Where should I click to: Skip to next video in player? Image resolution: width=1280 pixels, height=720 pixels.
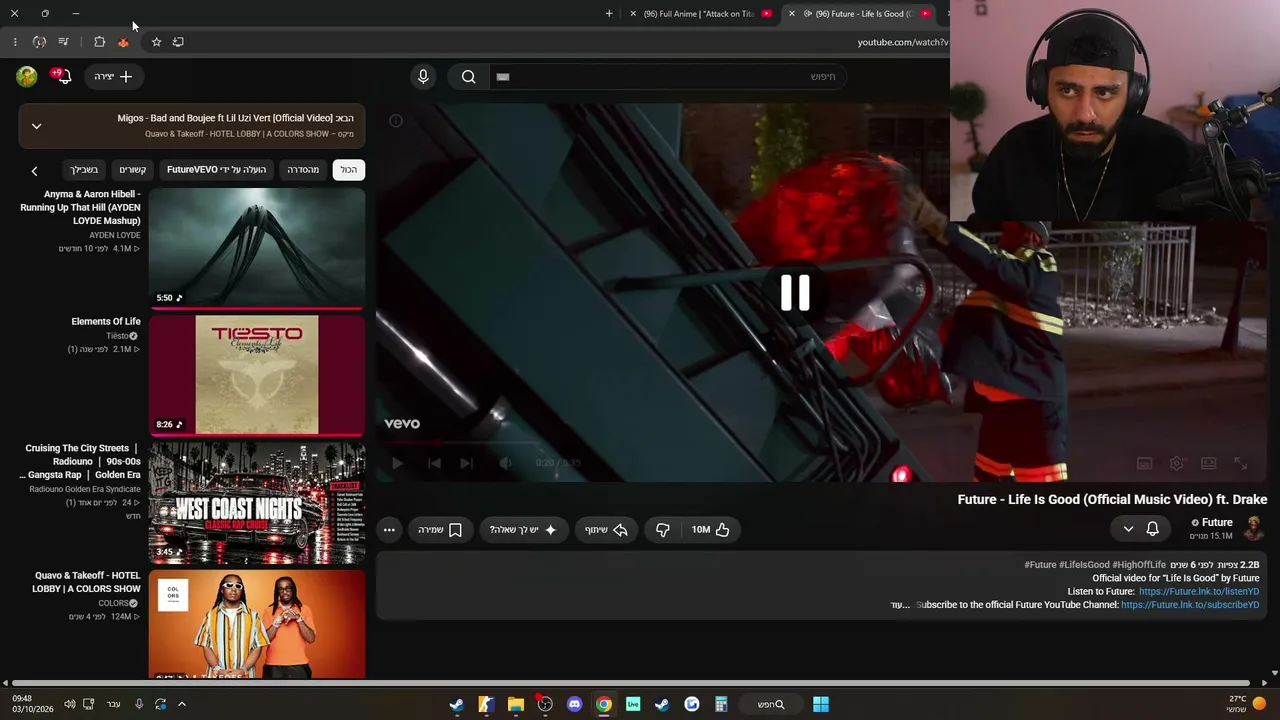466,463
